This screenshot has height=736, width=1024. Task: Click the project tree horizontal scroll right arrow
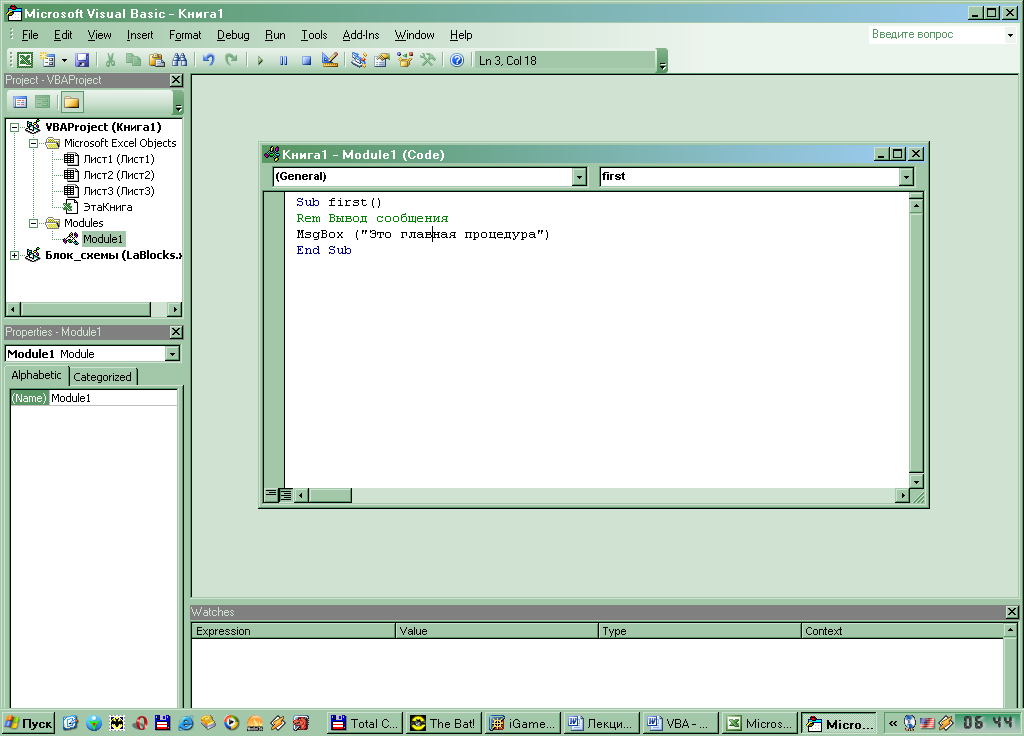(174, 309)
